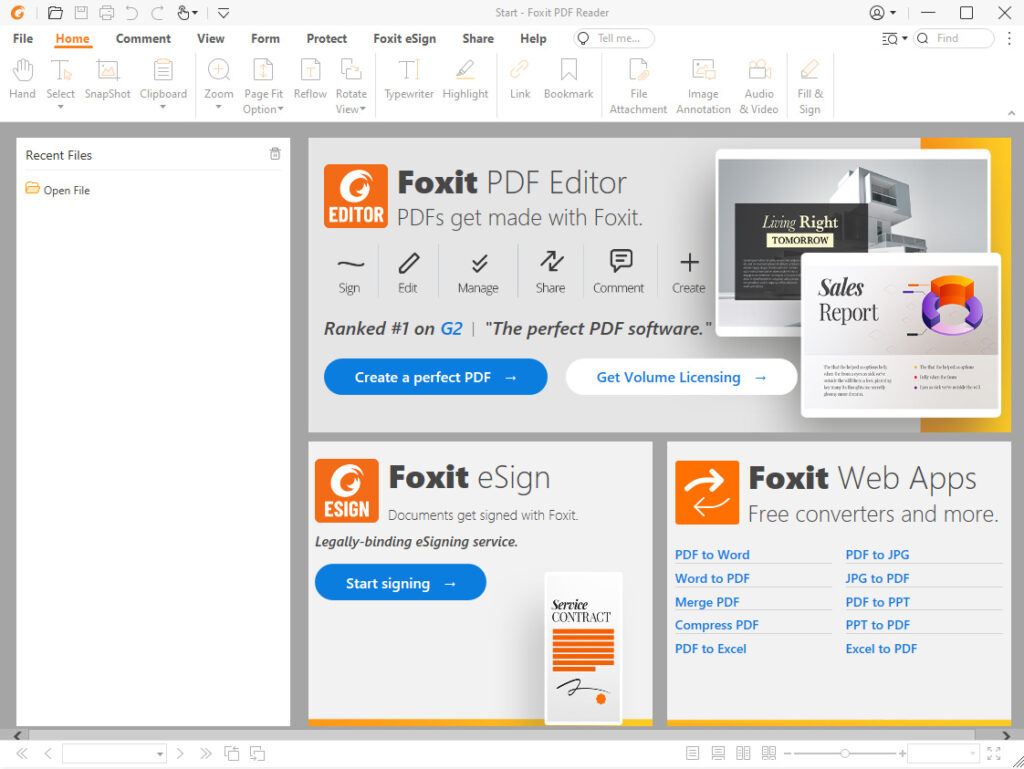Clear recent files with trash icon

(x=276, y=153)
